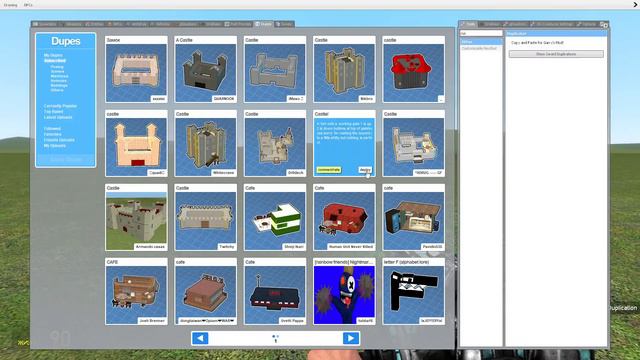Switch to the Post Process tab
This screenshot has height=360, width=640.
(238, 24)
